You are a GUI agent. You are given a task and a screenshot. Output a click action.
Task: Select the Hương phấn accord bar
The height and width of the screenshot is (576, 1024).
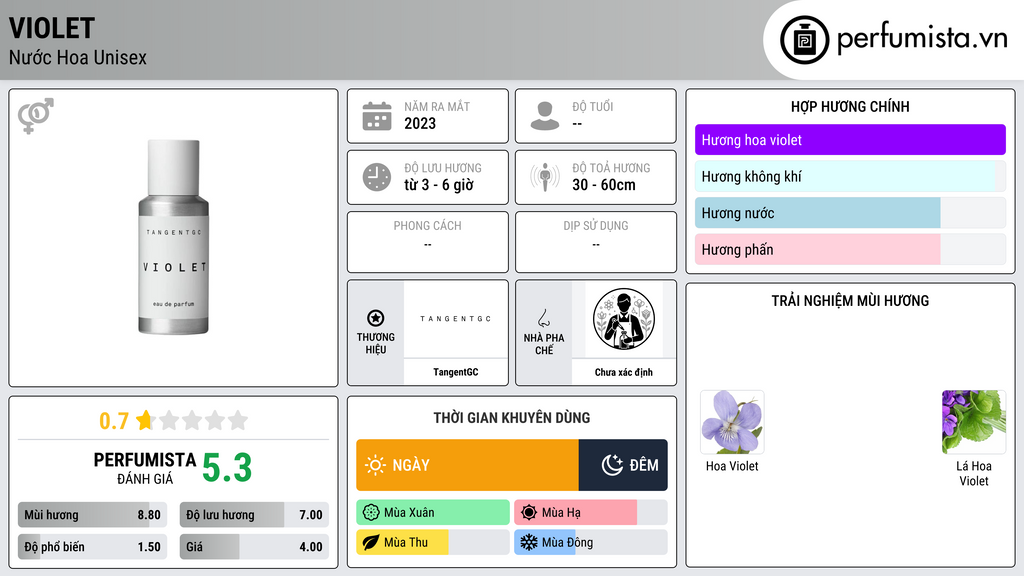coord(850,249)
